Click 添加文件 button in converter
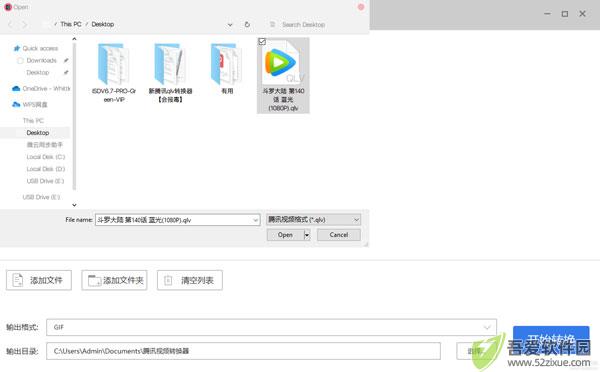 [x=39, y=280]
